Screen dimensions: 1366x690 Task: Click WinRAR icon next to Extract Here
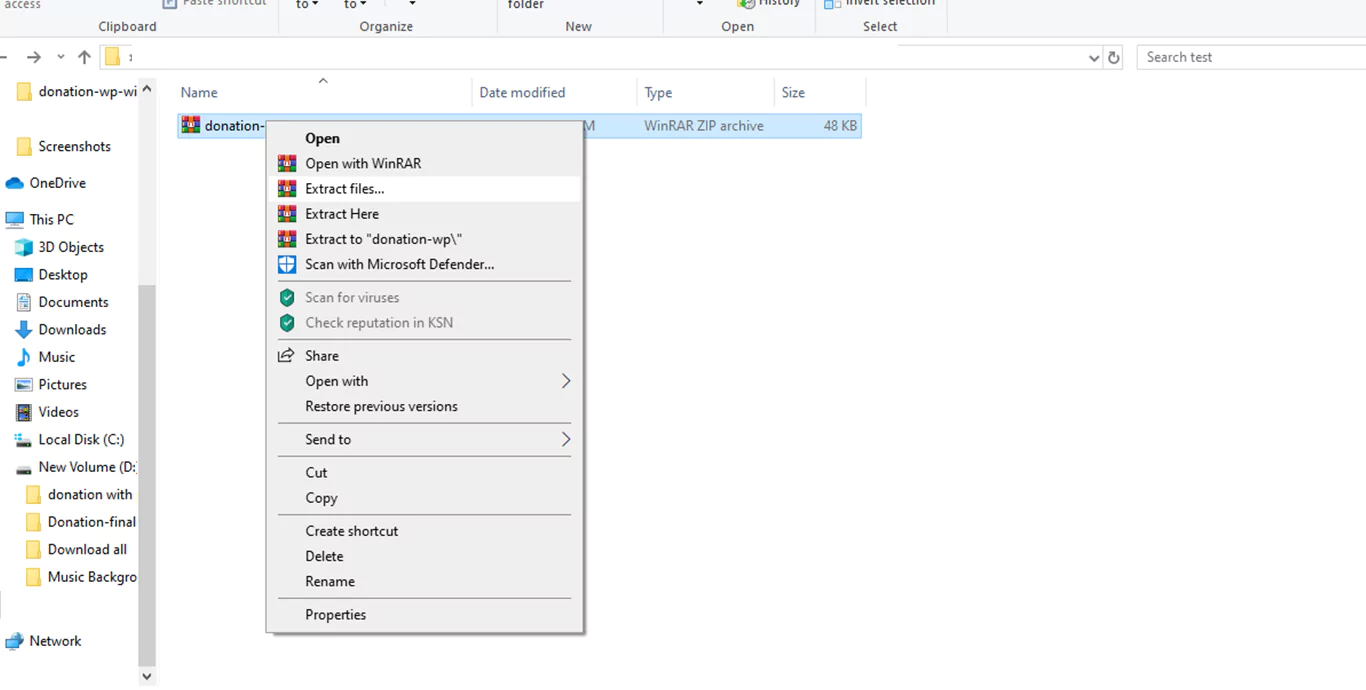(287, 214)
